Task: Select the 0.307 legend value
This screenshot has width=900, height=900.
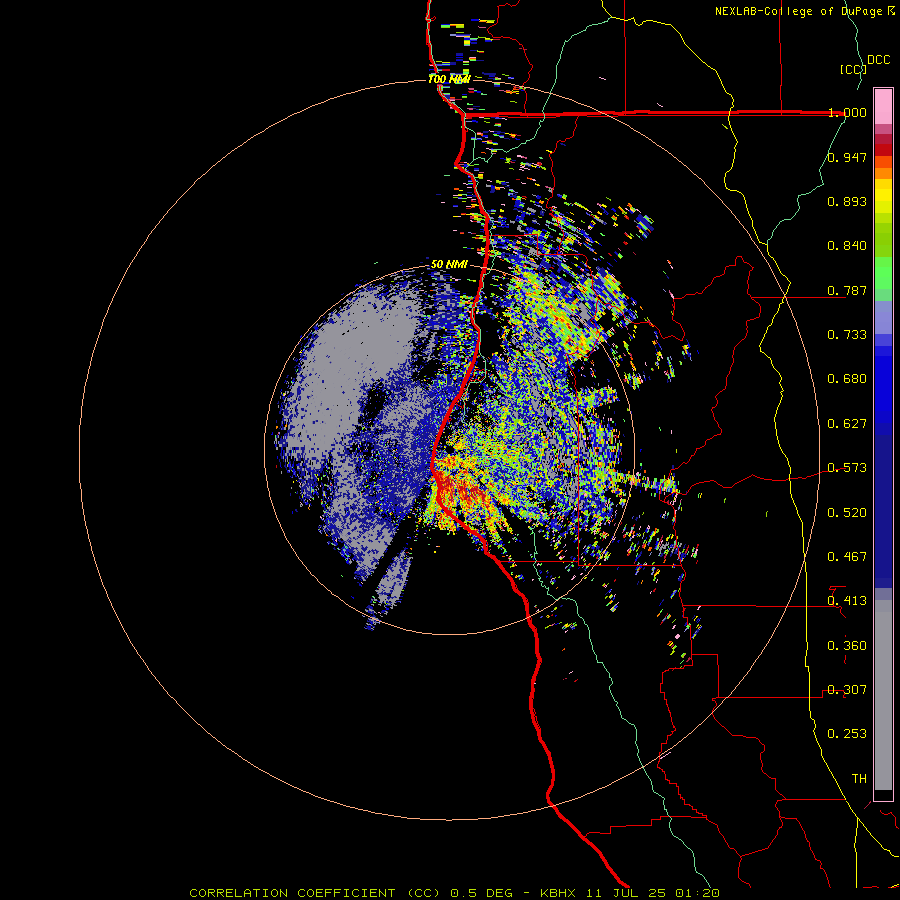Action: click(x=847, y=690)
